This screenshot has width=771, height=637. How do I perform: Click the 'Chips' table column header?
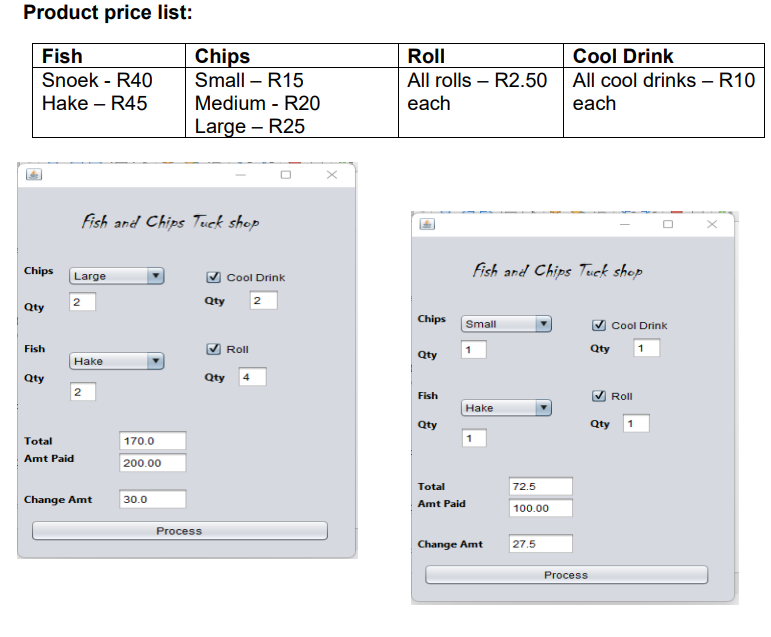click(222, 56)
